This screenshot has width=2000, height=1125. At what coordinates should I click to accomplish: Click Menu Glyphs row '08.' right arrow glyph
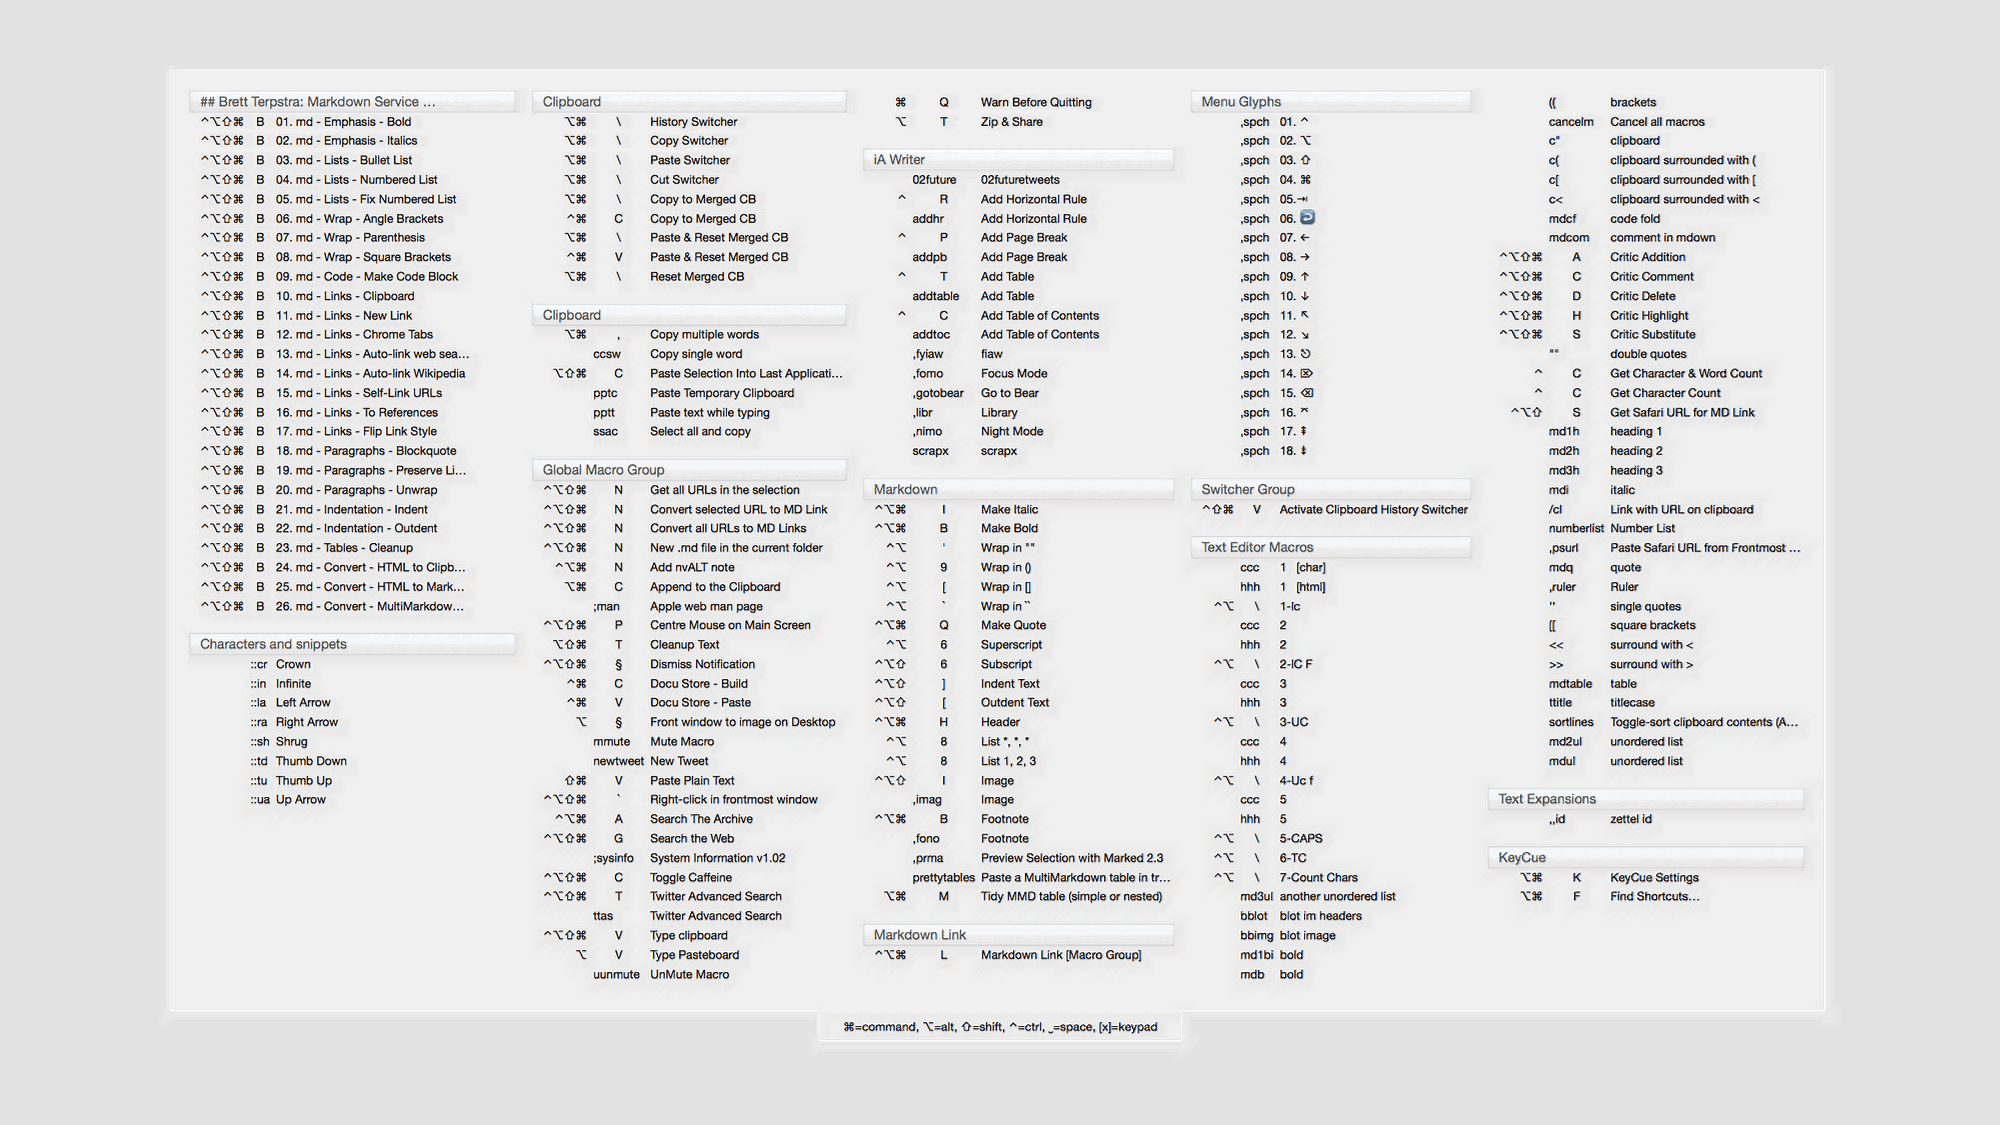(1305, 257)
